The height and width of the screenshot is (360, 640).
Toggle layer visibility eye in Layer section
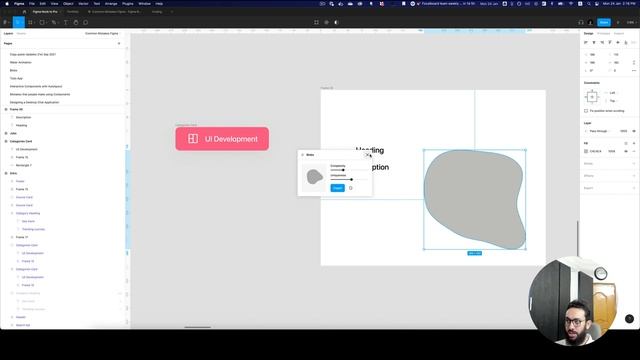tap(634, 131)
